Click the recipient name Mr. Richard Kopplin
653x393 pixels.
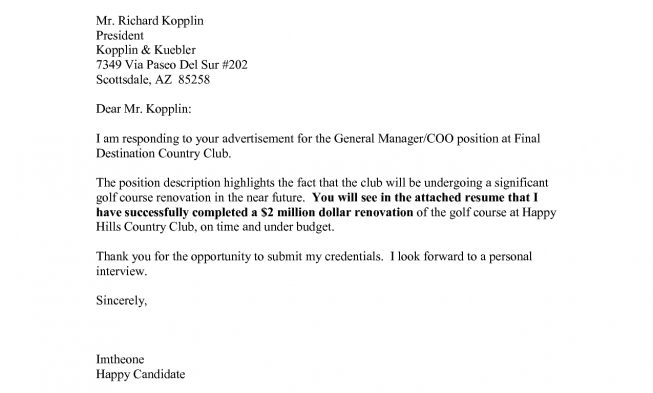pyautogui.click(x=150, y=21)
